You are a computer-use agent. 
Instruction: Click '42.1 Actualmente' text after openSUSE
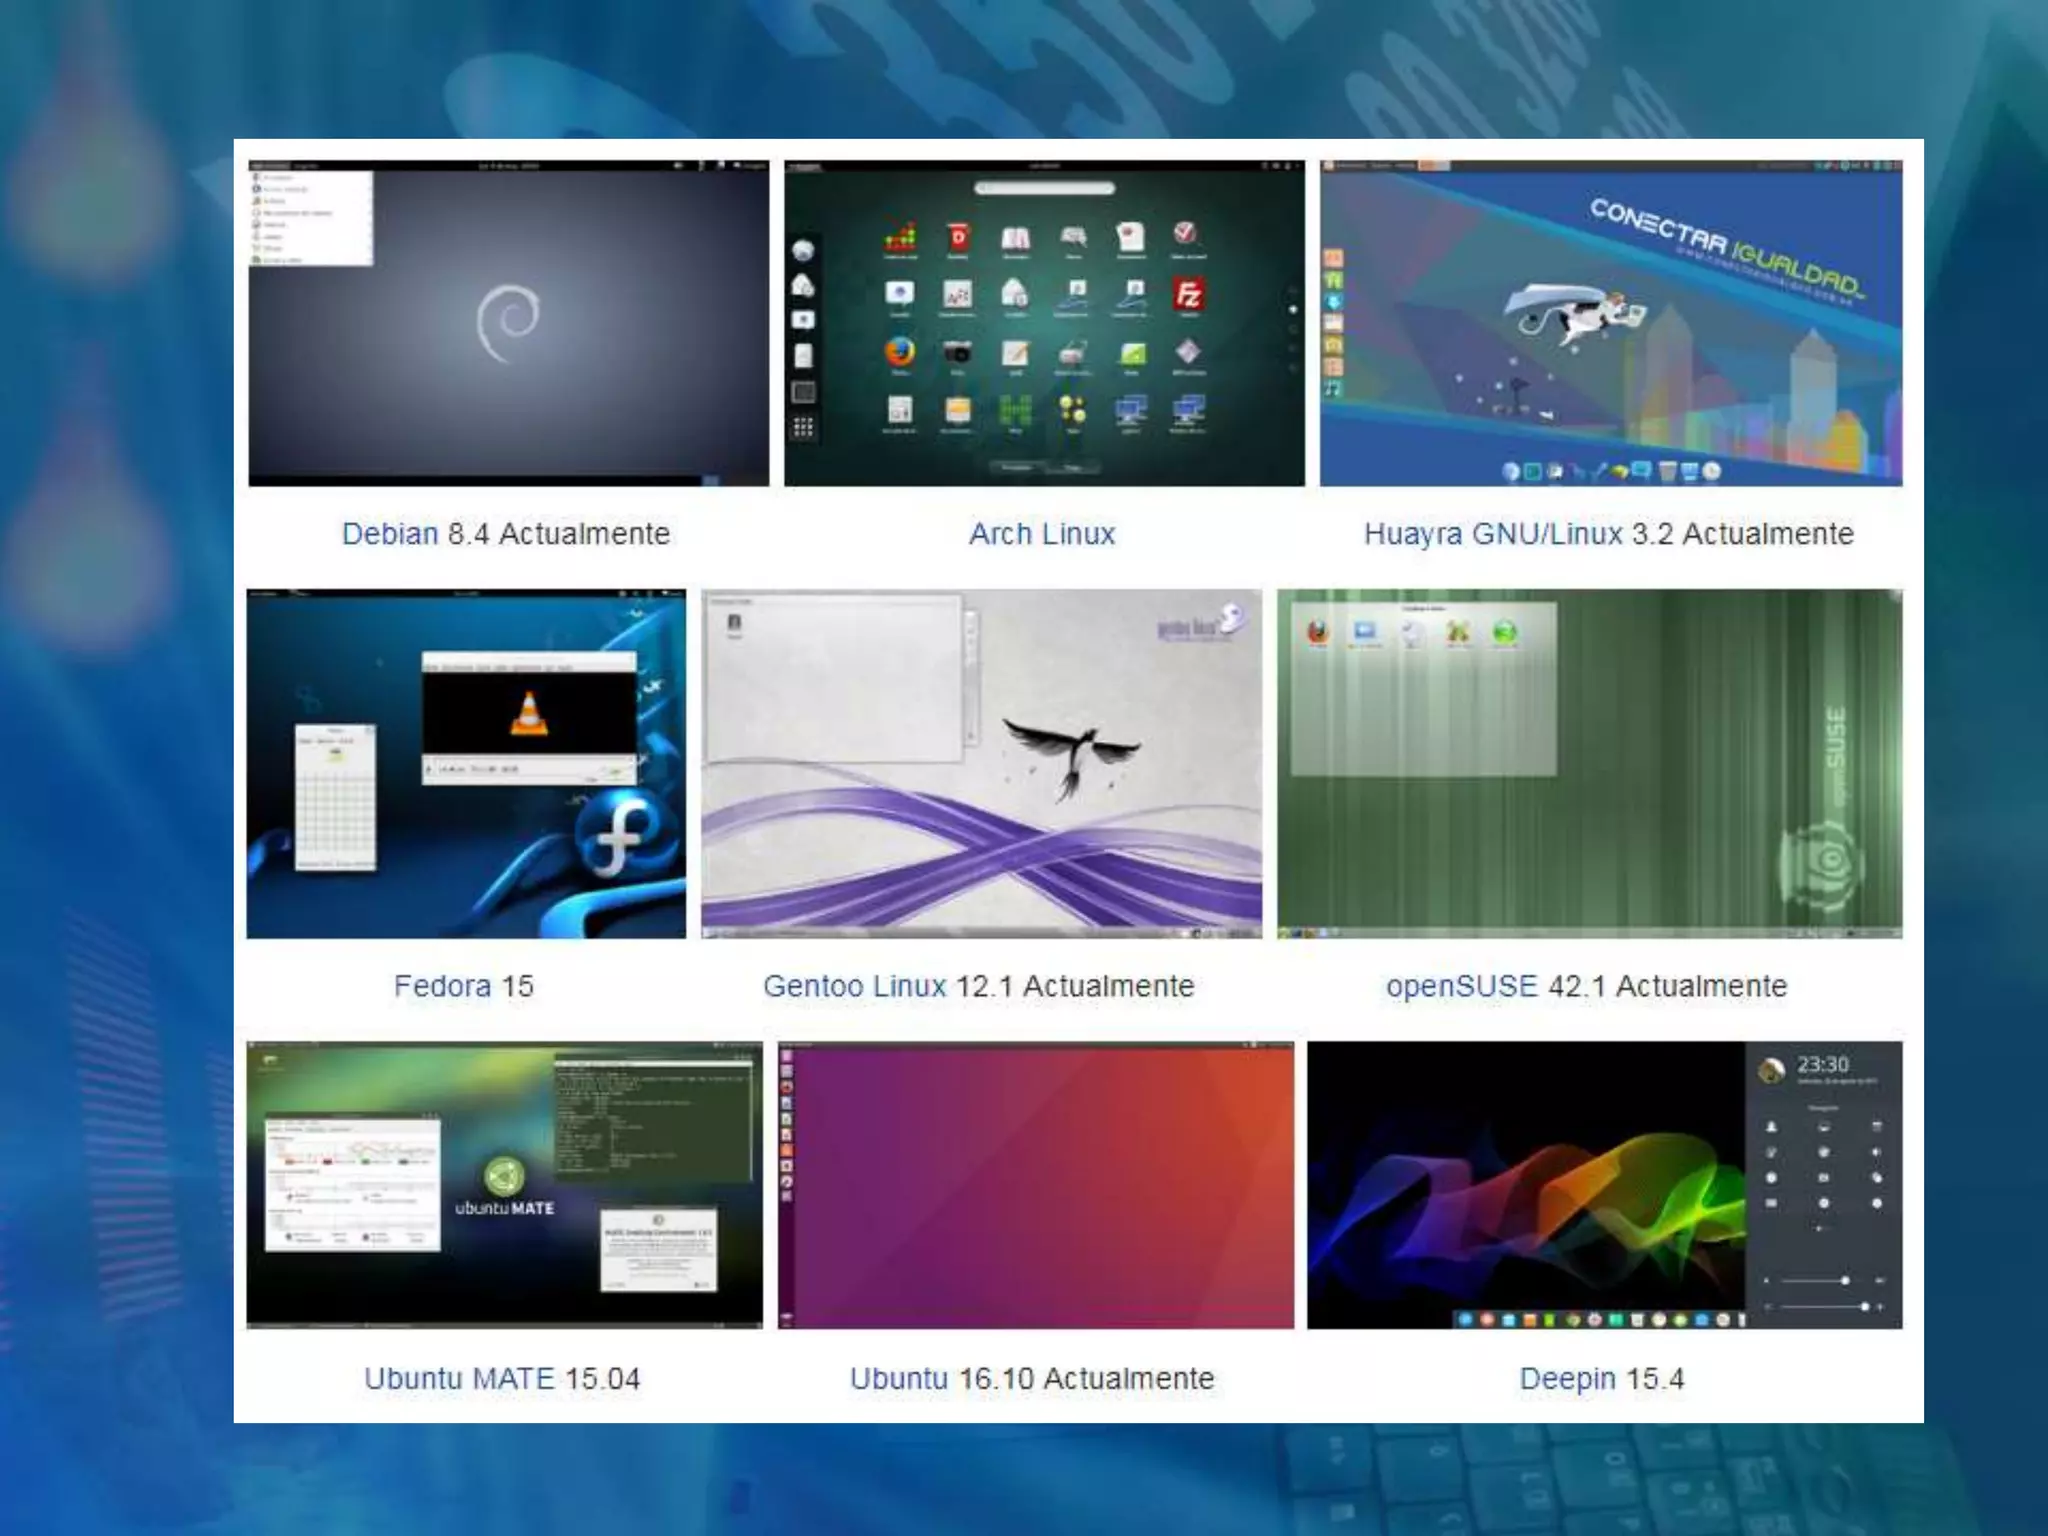click(1667, 986)
